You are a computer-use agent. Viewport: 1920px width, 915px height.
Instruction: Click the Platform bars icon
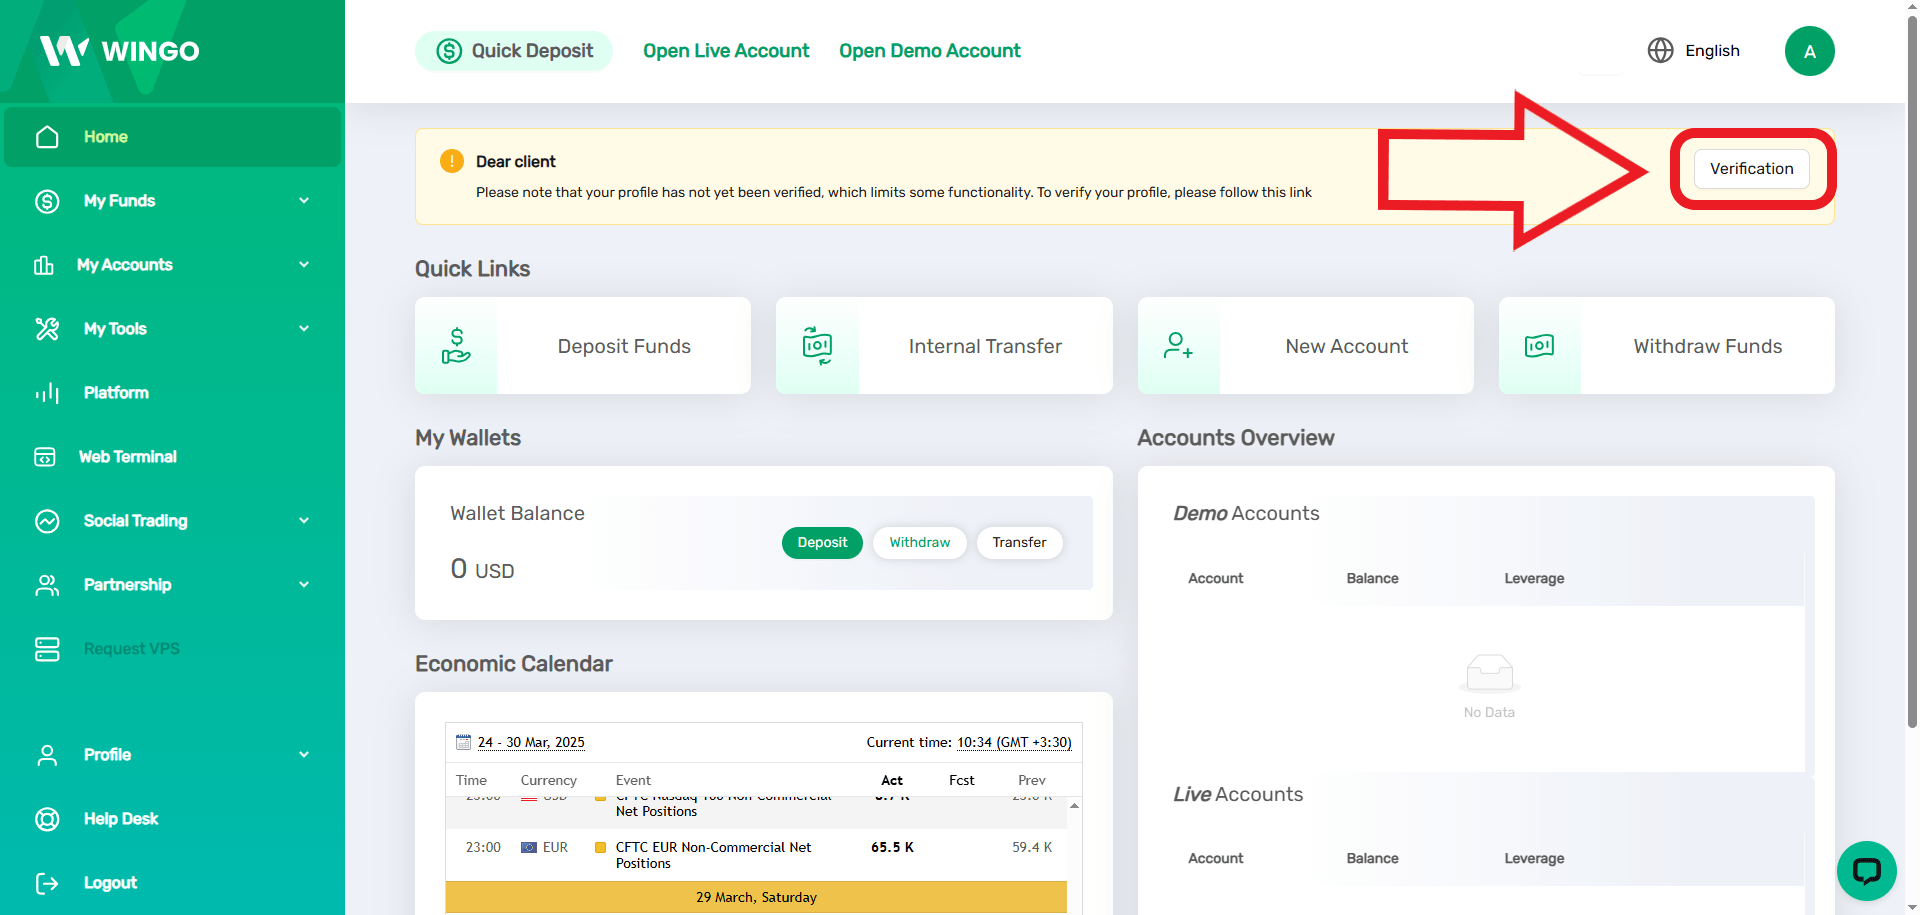tap(47, 393)
